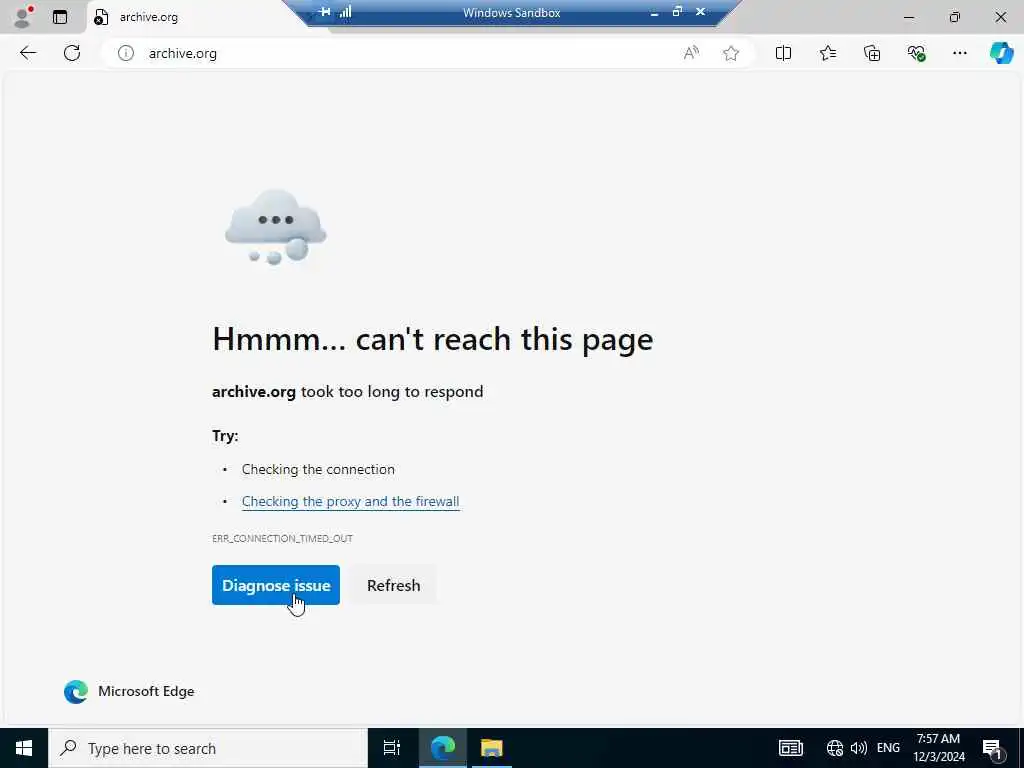Pin the Windows Sandbox connection bar

pyautogui.click(x=325, y=12)
